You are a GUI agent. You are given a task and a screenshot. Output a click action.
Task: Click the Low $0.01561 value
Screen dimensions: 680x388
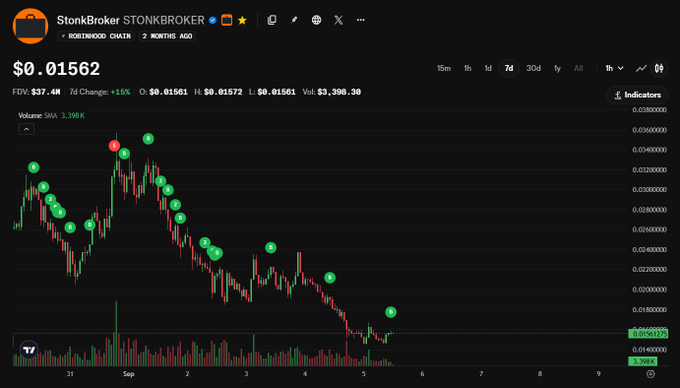[276, 92]
